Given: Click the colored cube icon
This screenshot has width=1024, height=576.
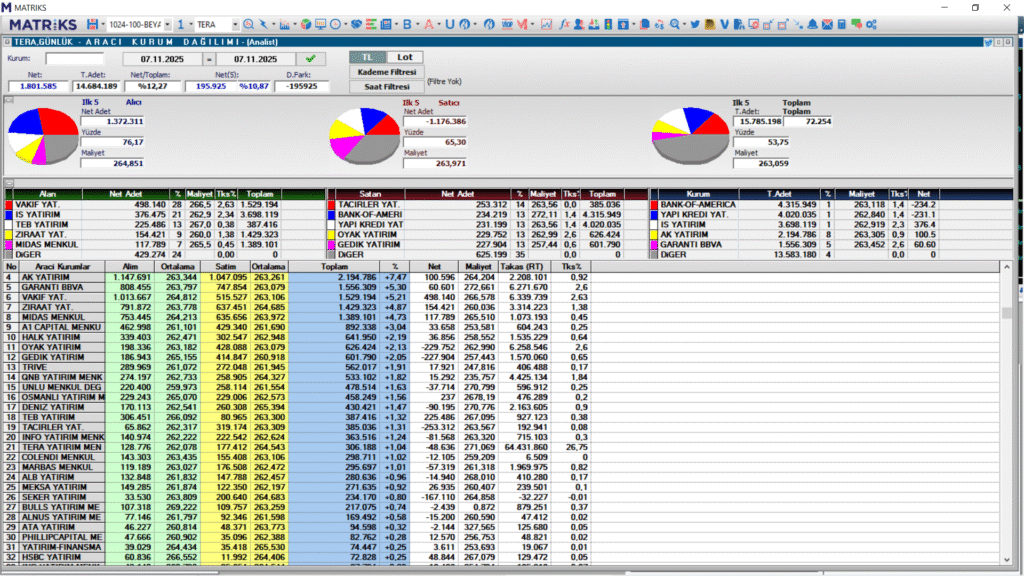Looking at the screenshot, I should point(305,24).
